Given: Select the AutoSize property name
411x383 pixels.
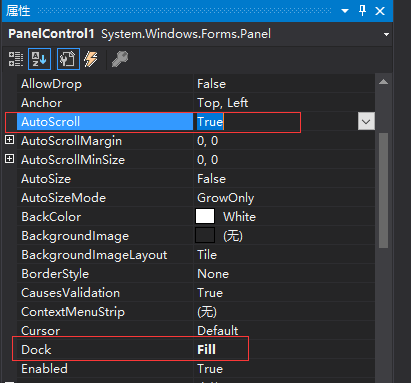Looking at the screenshot, I should coord(46,179).
